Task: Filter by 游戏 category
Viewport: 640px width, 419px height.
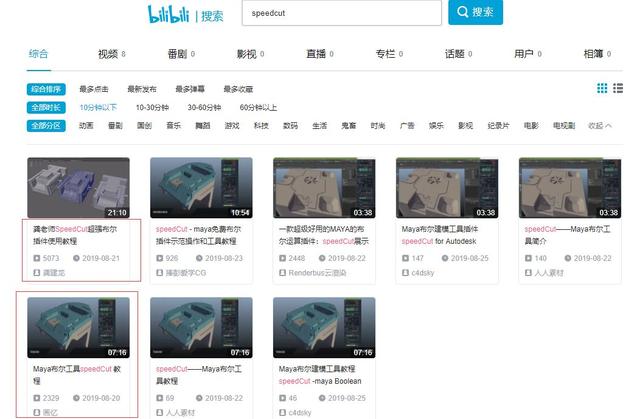Action: [232, 126]
